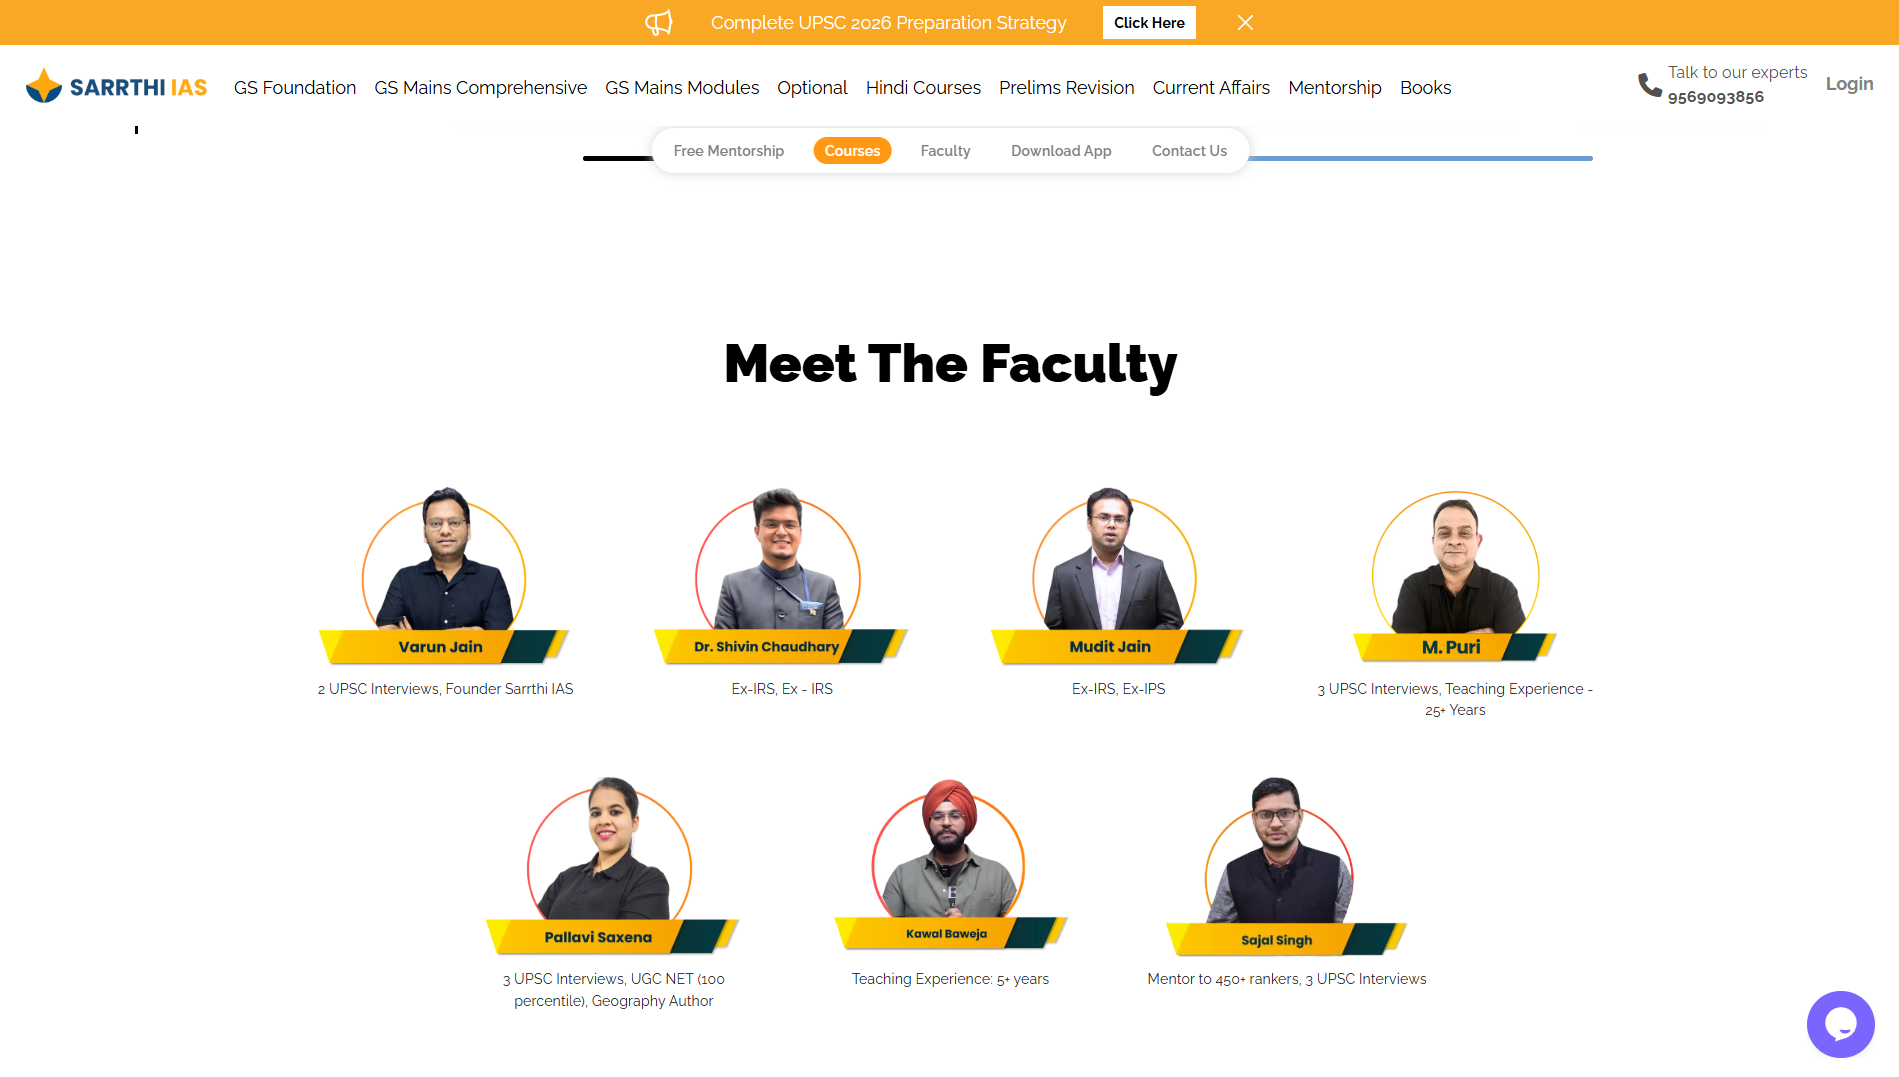Expand the GS Mains Modules dropdown
This screenshot has width=1899, height=1077.
pos(682,88)
